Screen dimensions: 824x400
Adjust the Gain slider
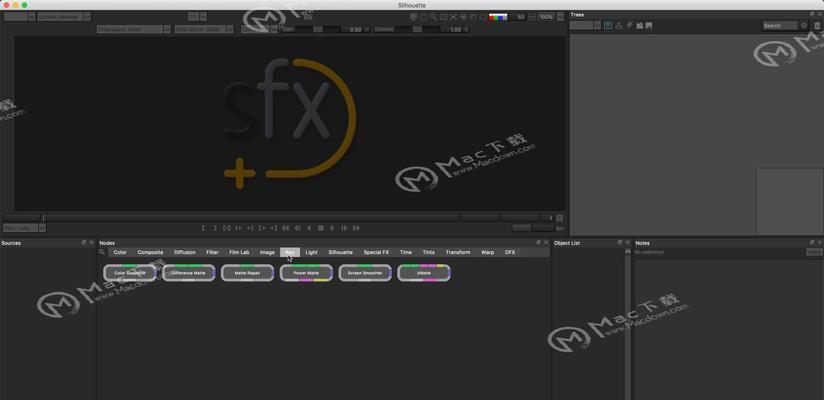(x=317, y=29)
